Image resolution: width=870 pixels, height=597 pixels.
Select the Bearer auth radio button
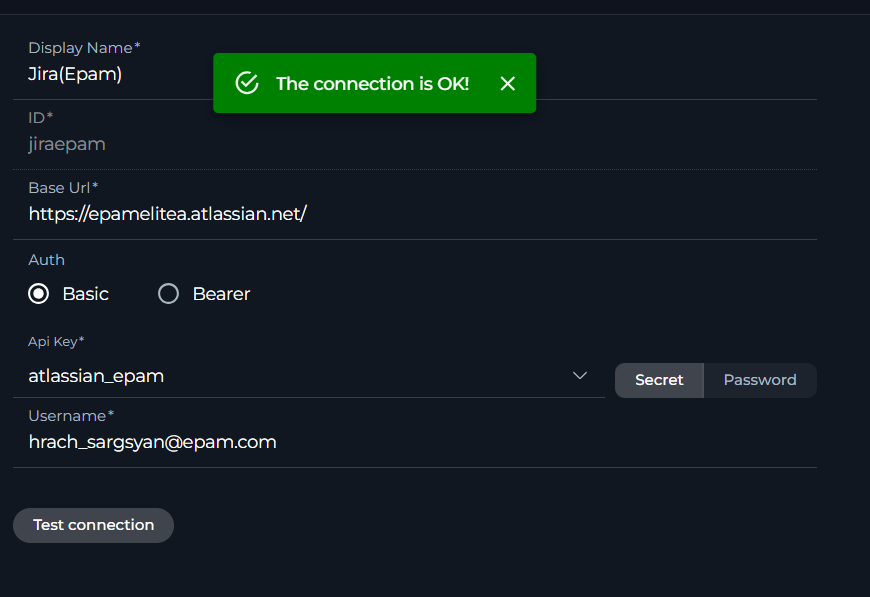click(x=169, y=294)
